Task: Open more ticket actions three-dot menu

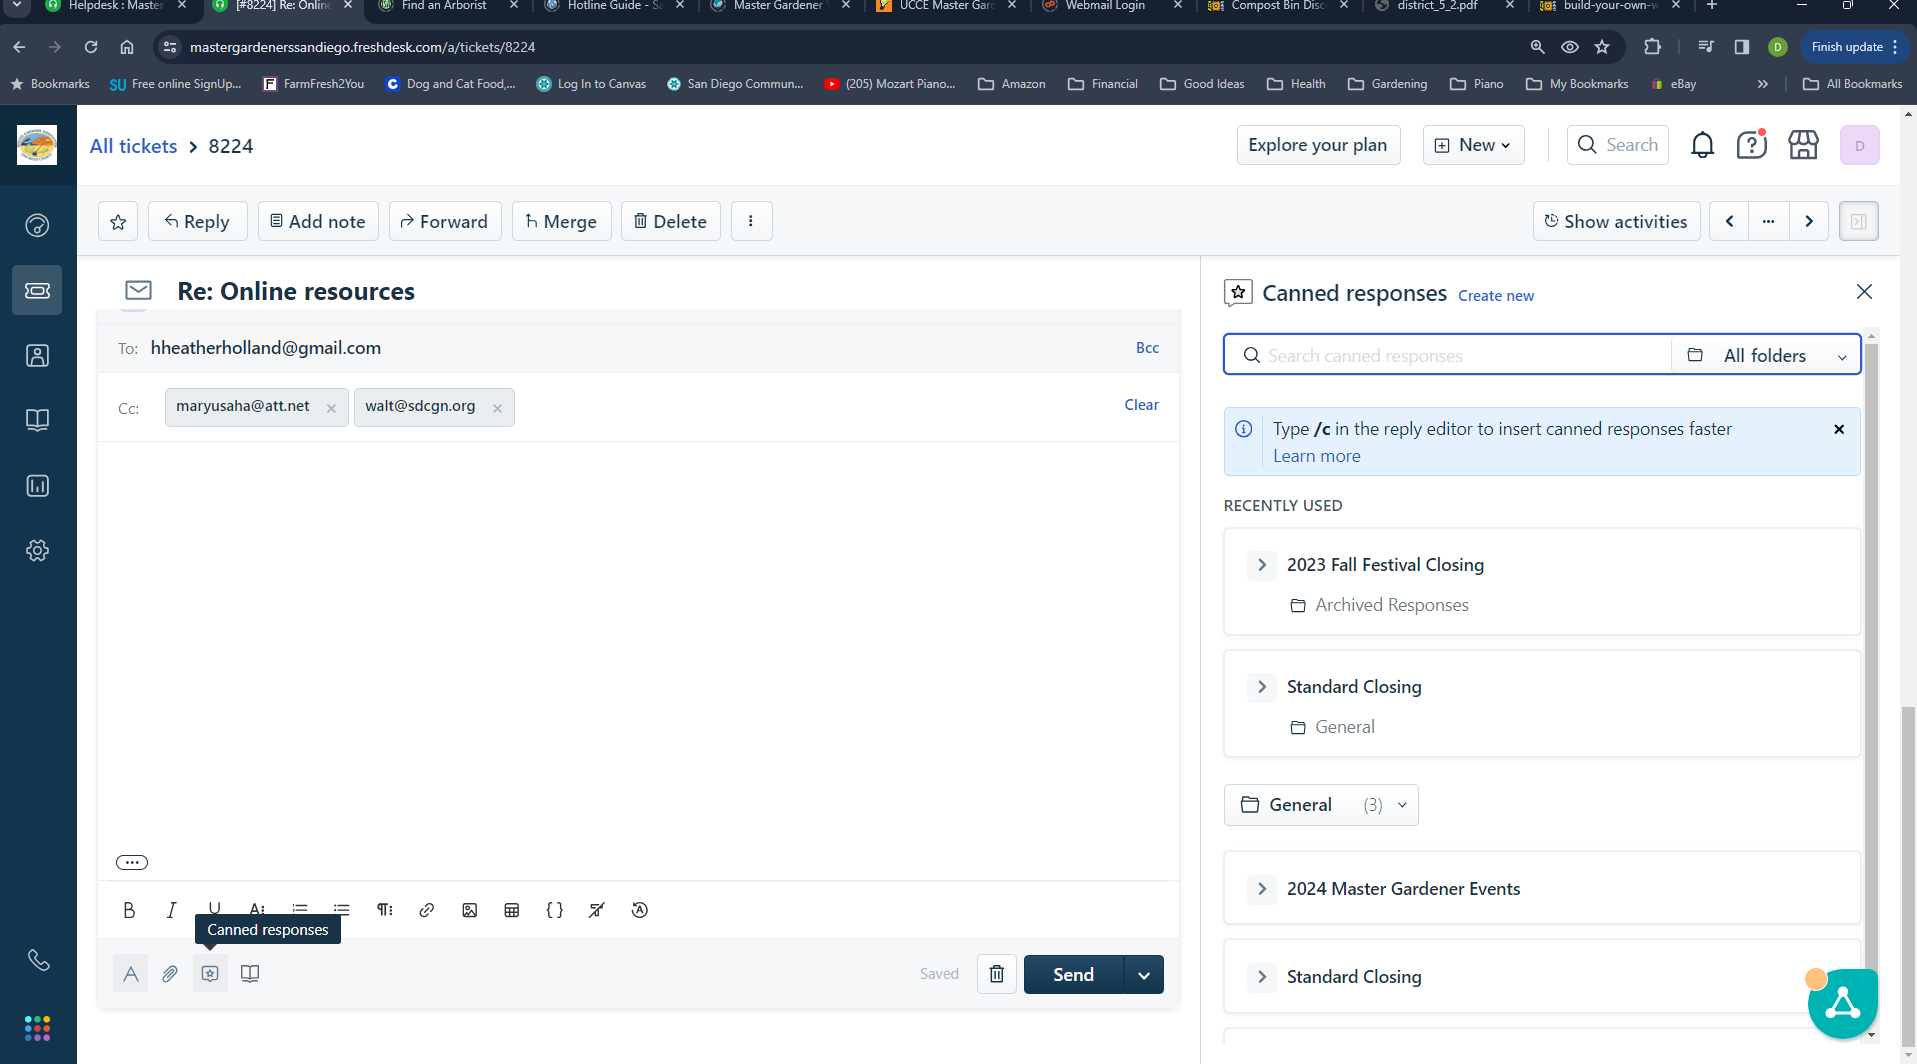Action: [x=751, y=222]
